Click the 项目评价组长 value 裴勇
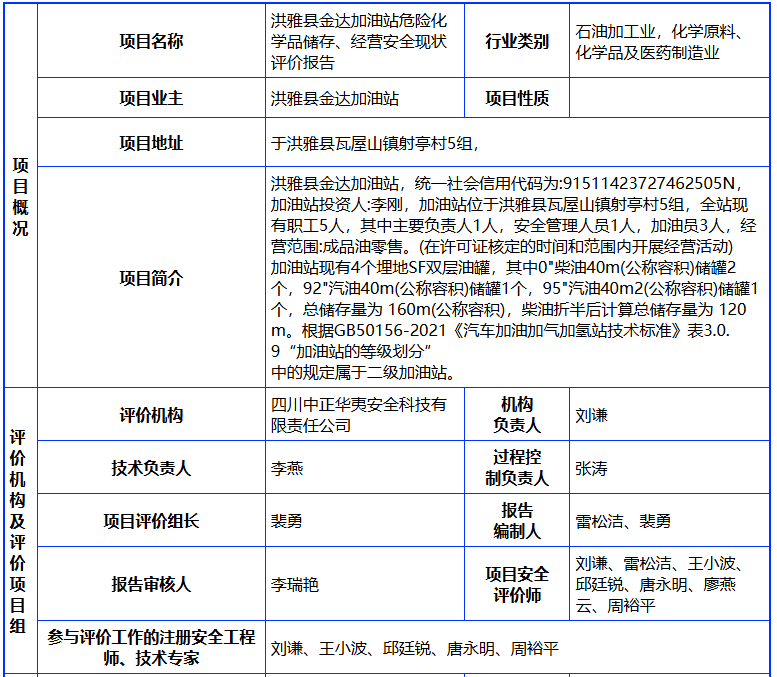 point(286,521)
